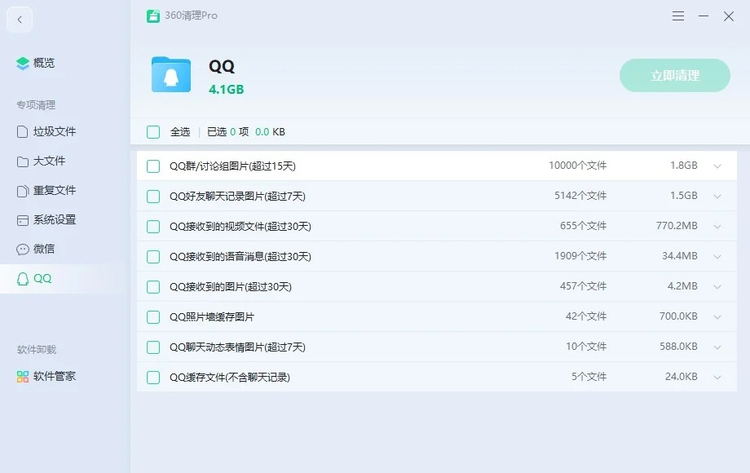Click the 34.4MB size value
Image resolution: width=750 pixels, height=473 pixels.
click(679, 256)
